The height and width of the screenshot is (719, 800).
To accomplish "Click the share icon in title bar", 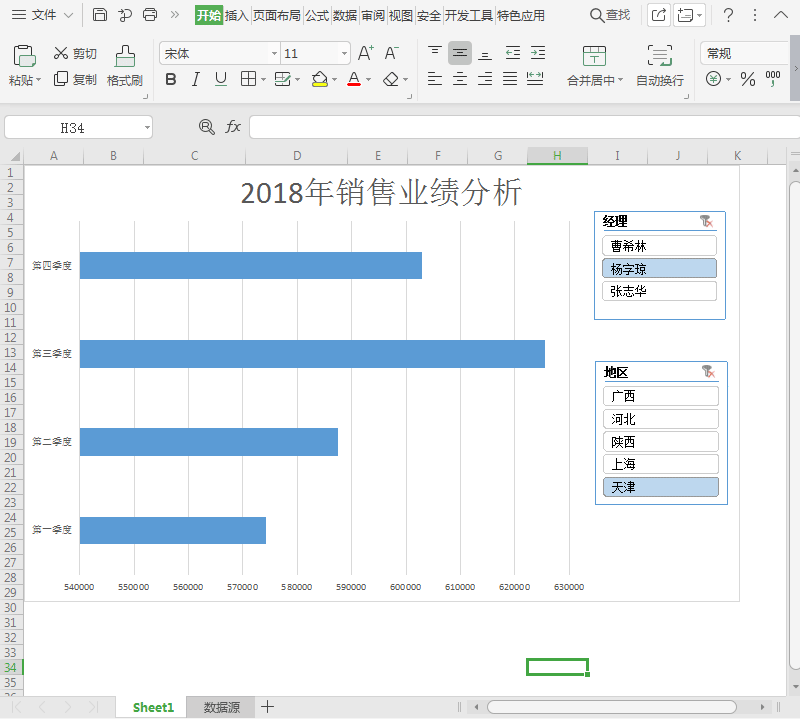I will pyautogui.click(x=659, y=15).
